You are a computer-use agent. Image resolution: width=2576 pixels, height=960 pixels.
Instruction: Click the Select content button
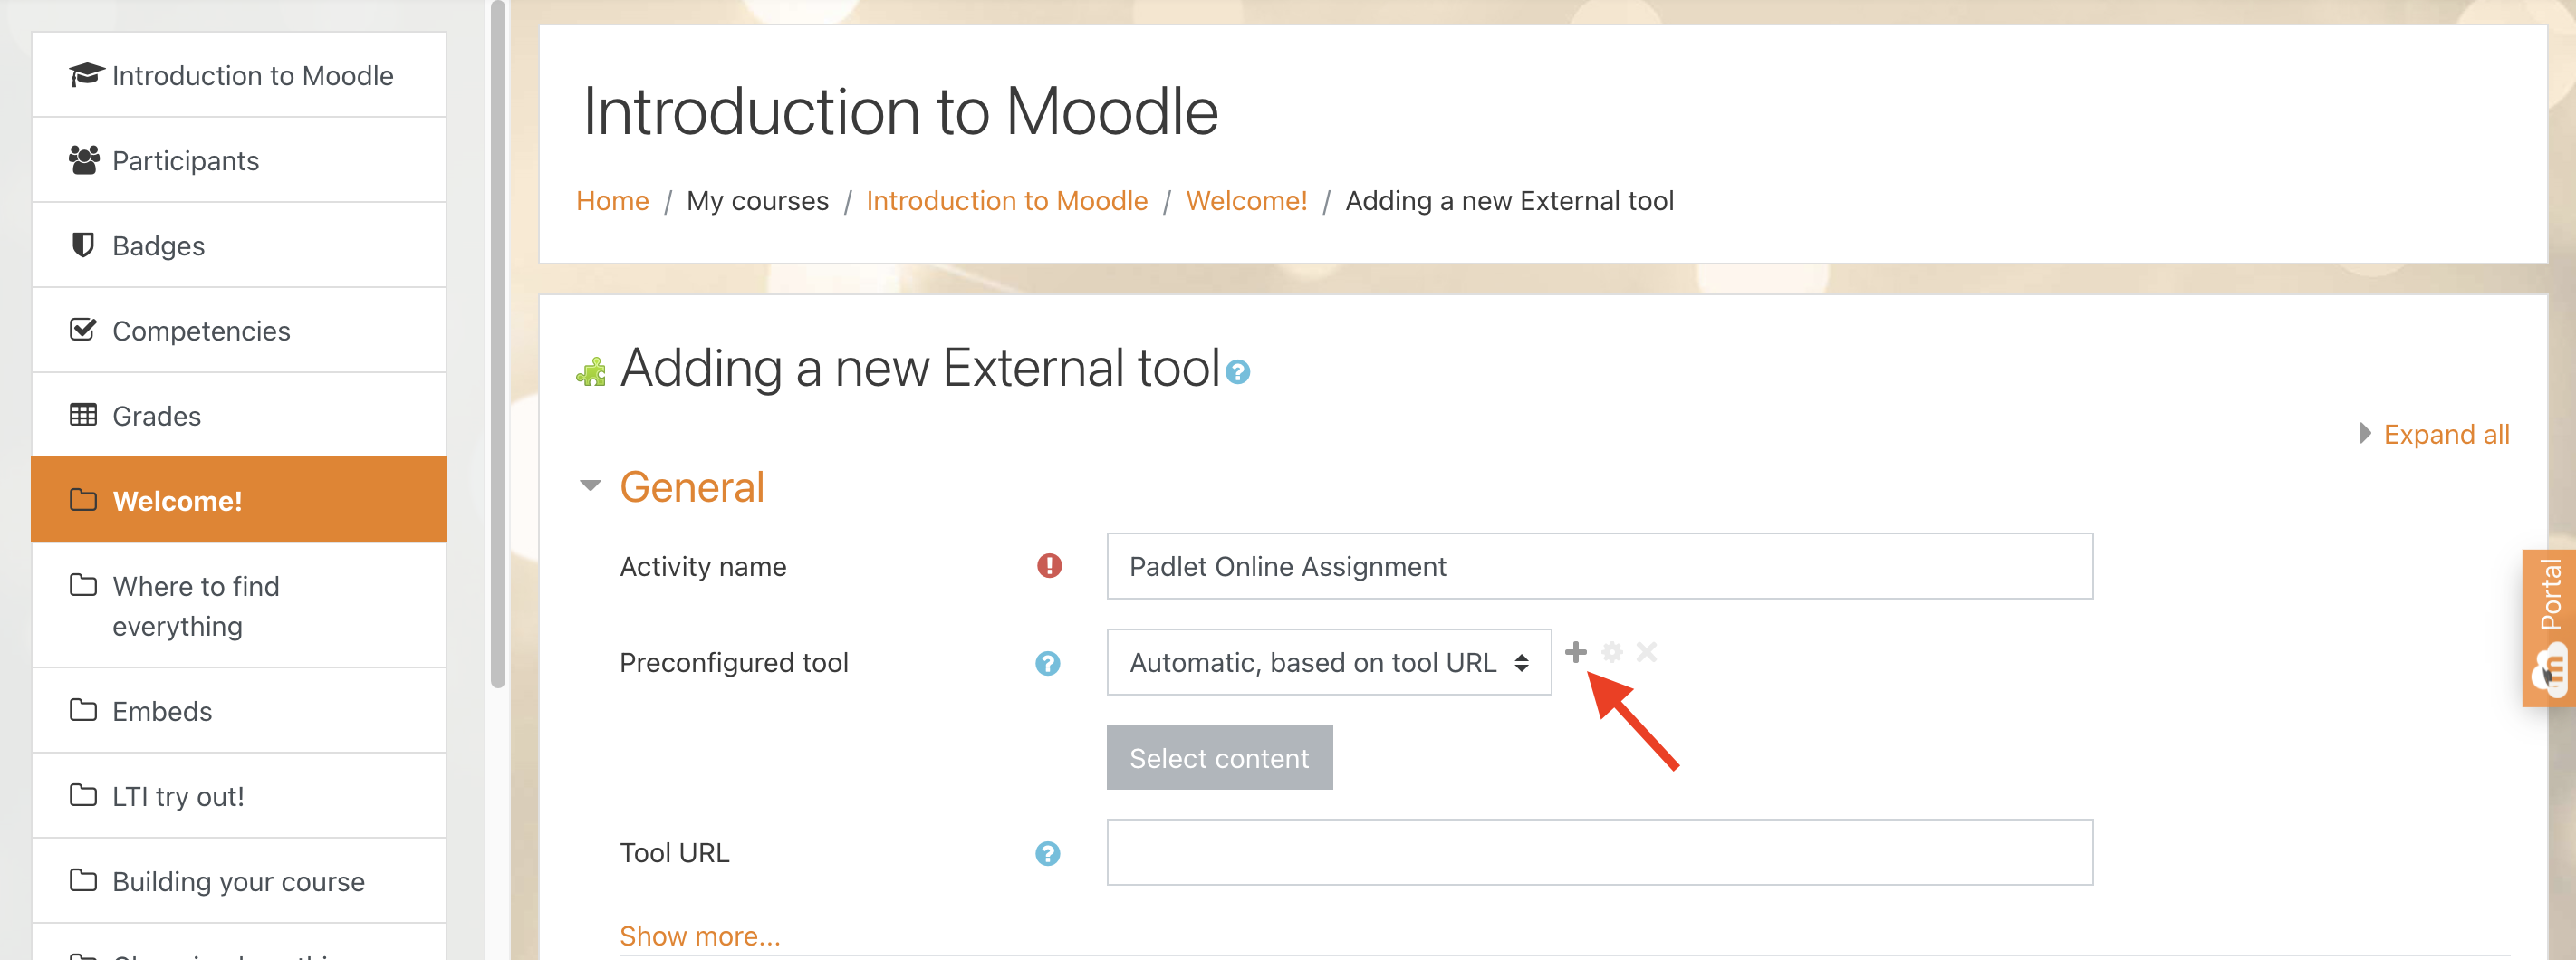pos(1219,757)
